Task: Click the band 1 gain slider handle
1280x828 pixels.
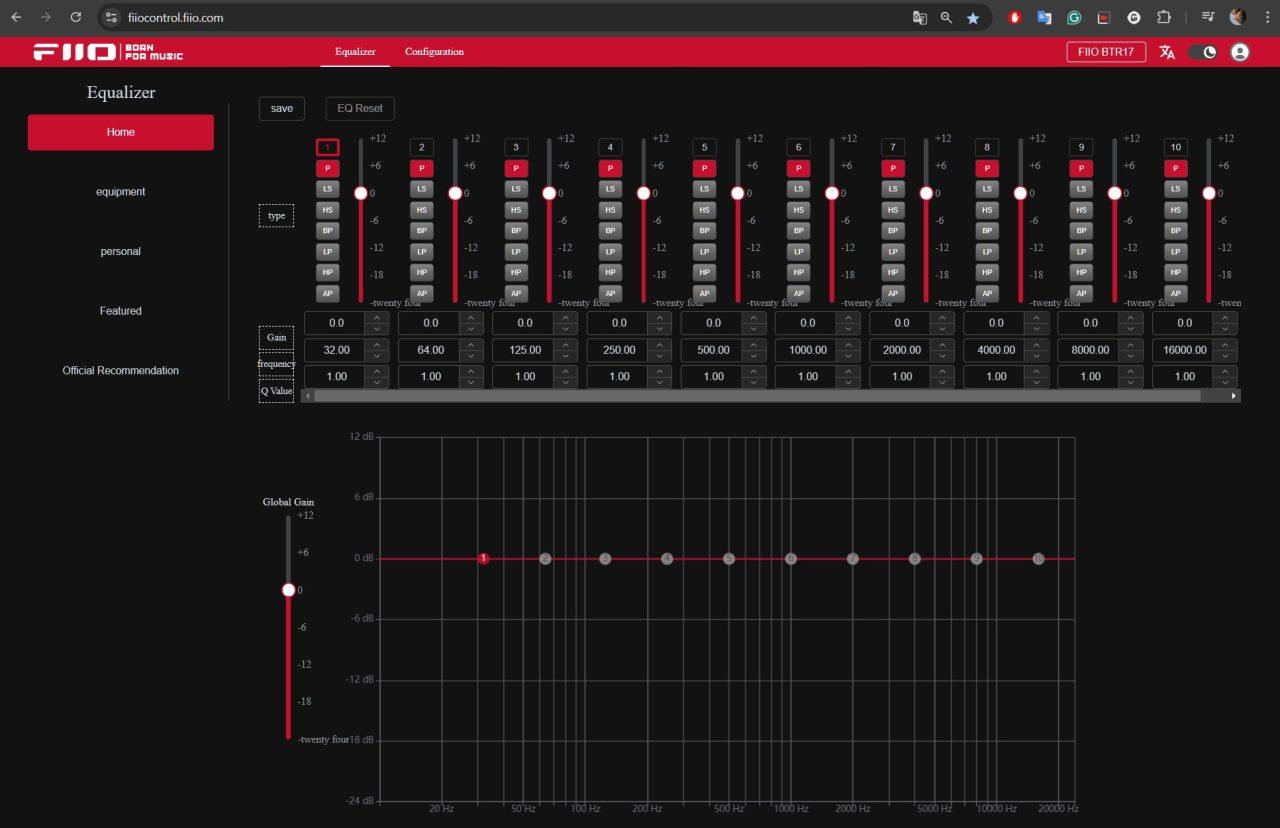Action: pos(361,193)
